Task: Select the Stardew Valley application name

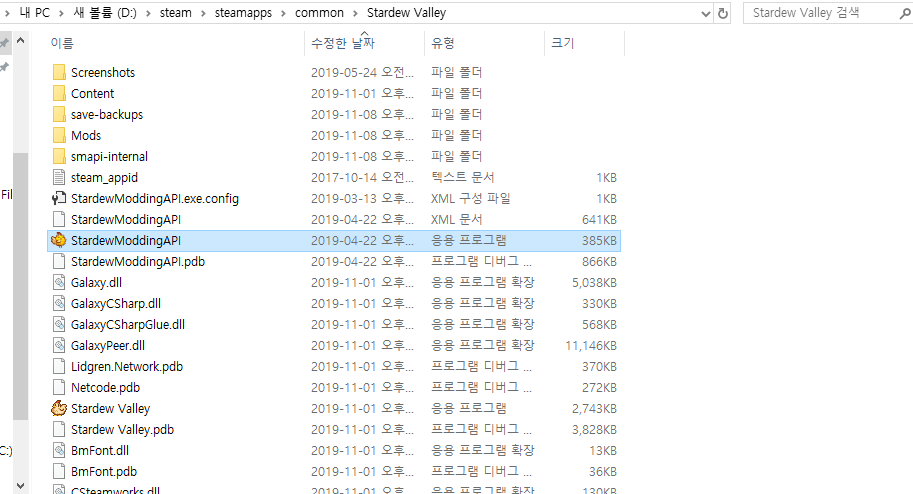Action: coord(111,408)
